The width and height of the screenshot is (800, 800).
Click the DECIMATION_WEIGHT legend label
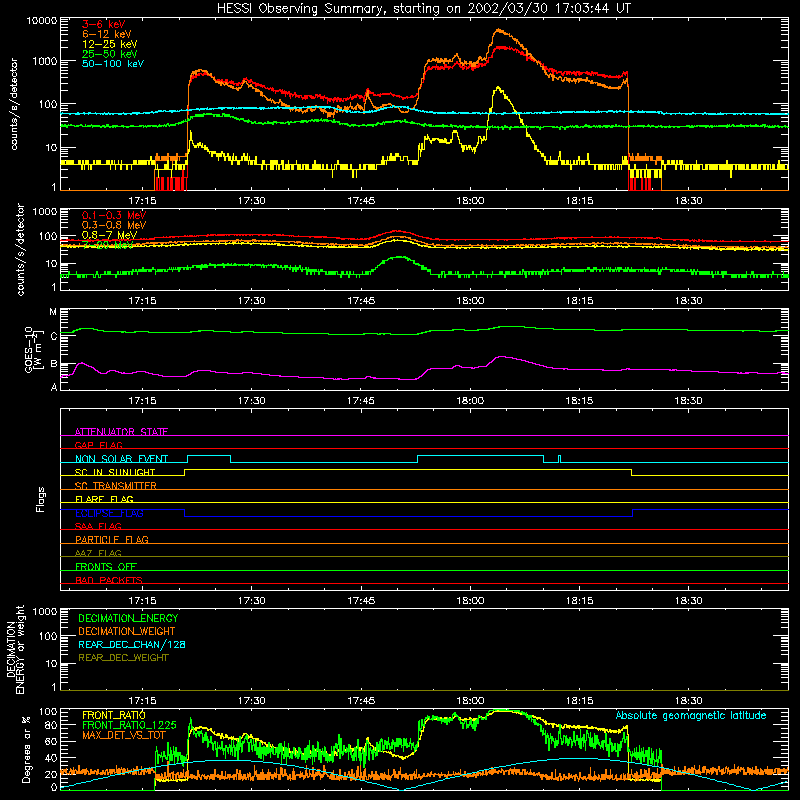click(127, 631)
